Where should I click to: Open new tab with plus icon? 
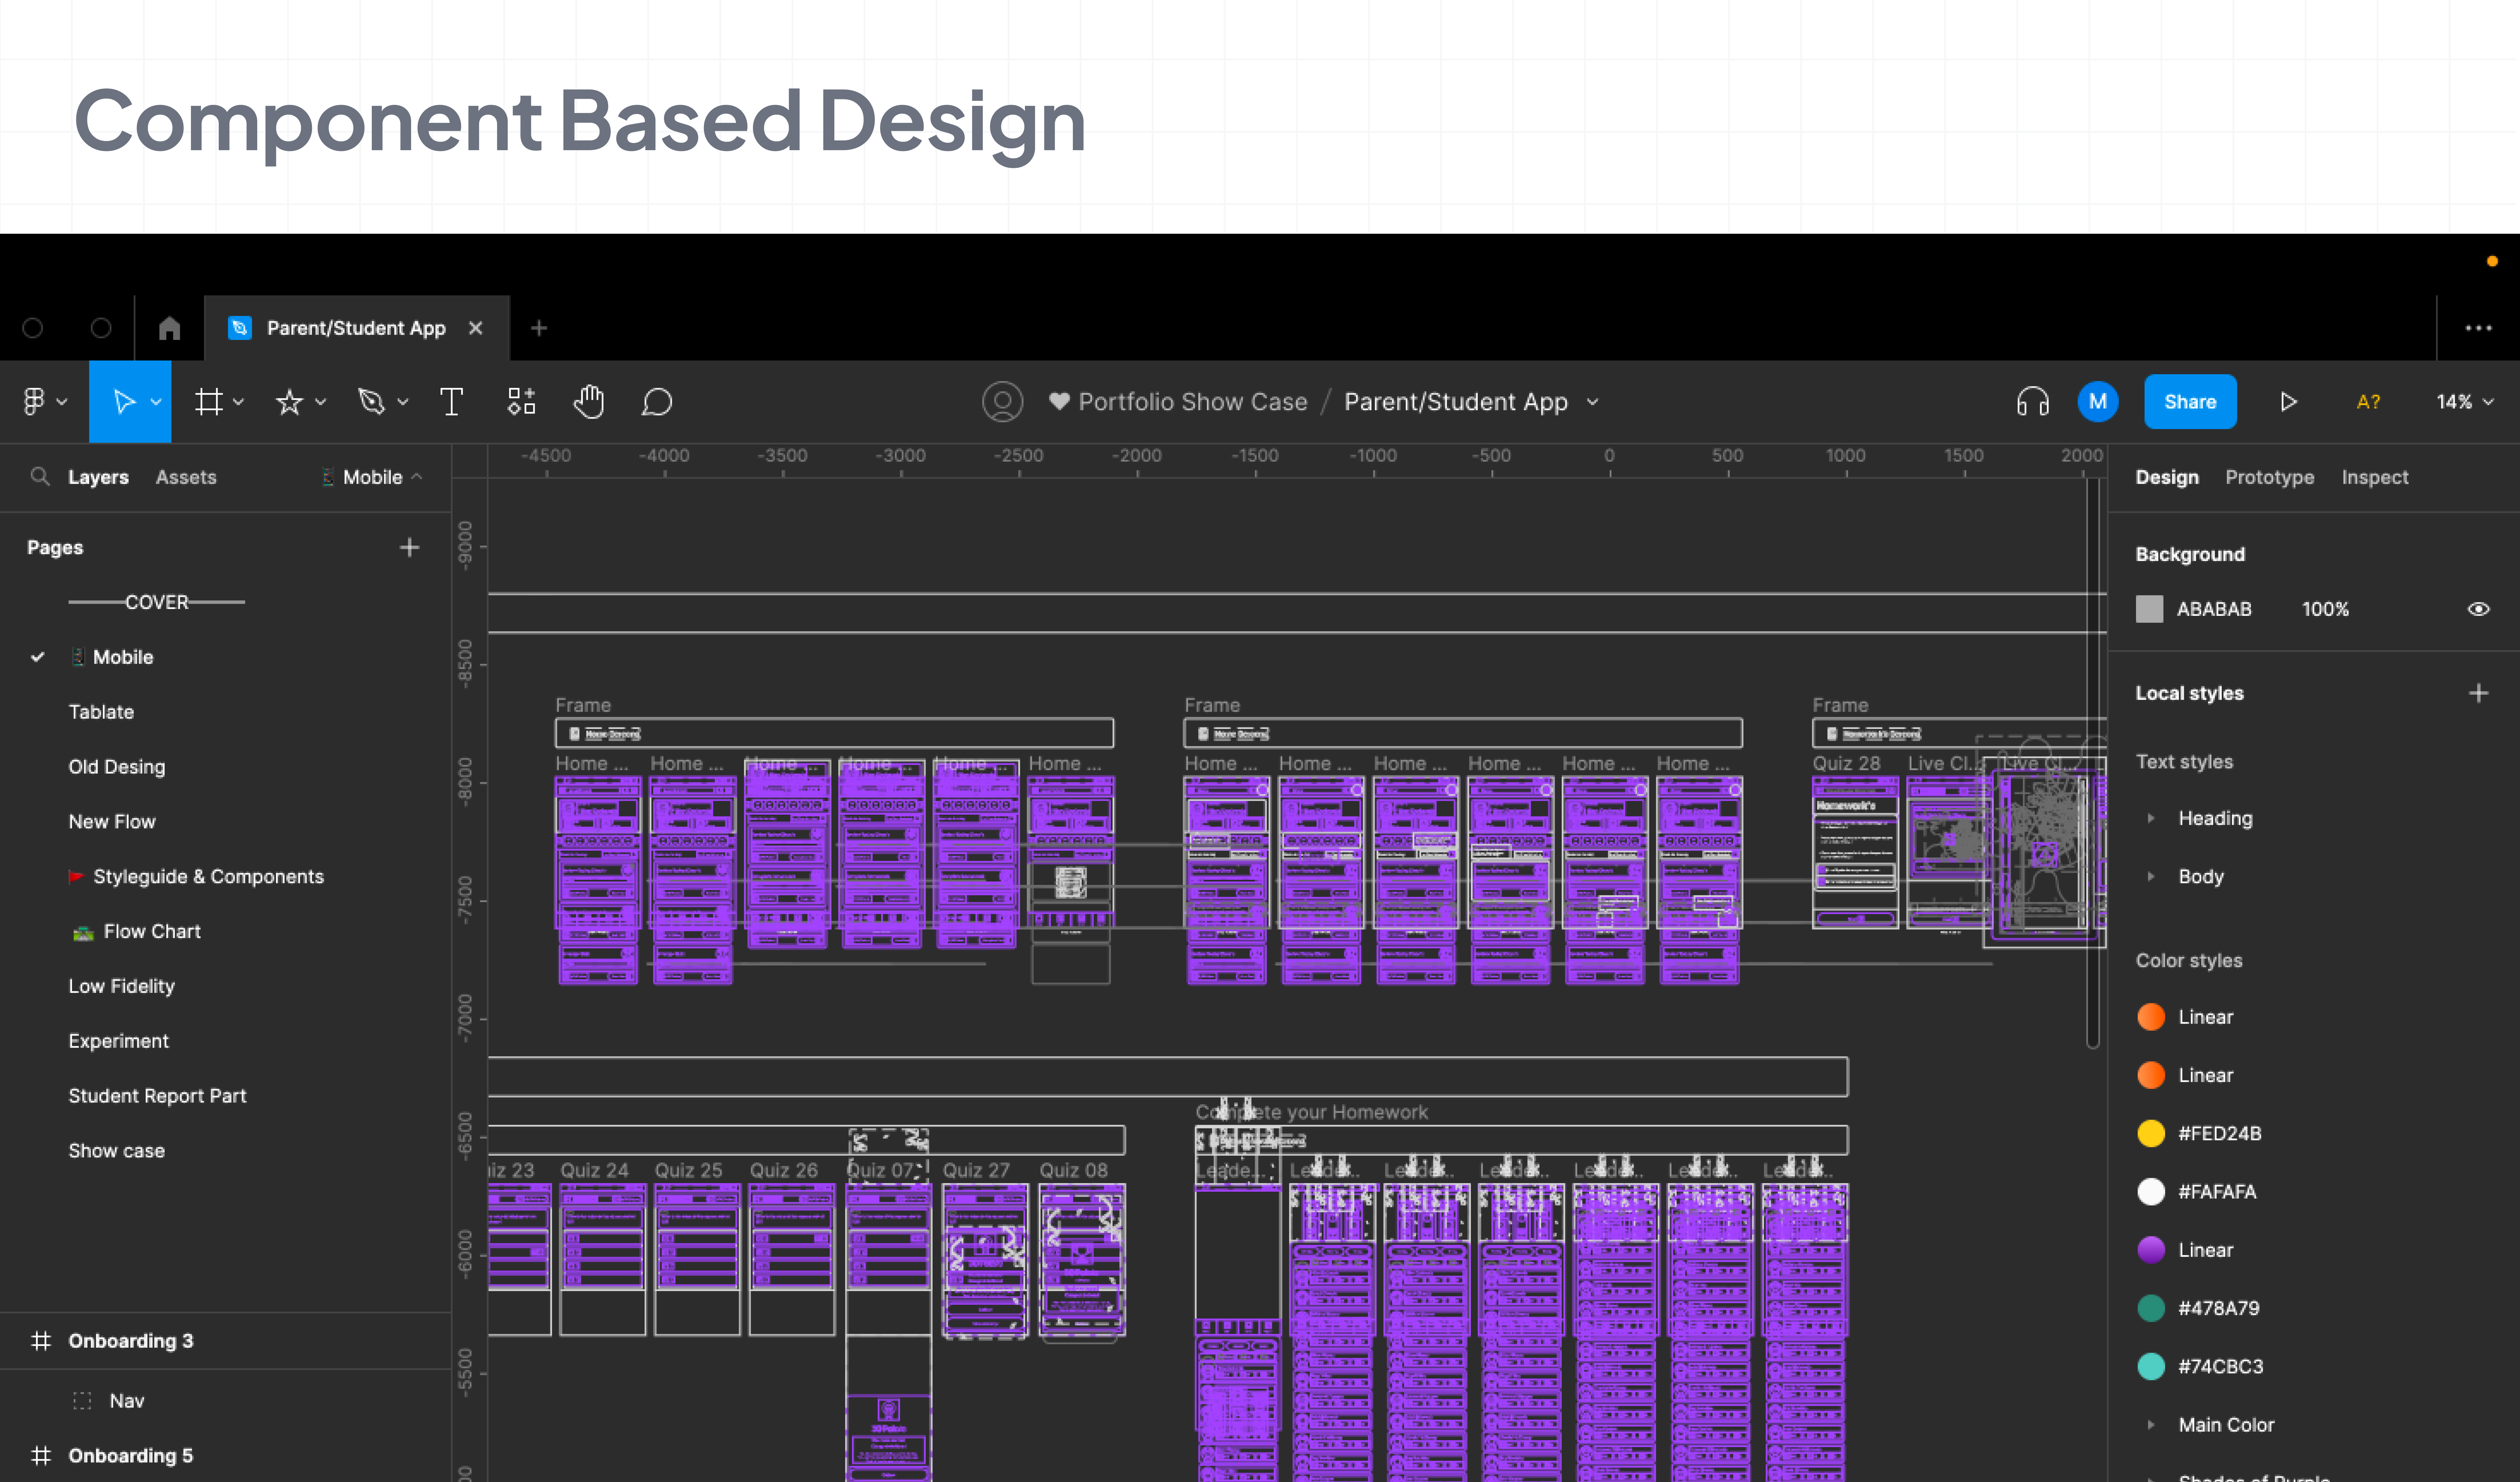click(539, 328)
